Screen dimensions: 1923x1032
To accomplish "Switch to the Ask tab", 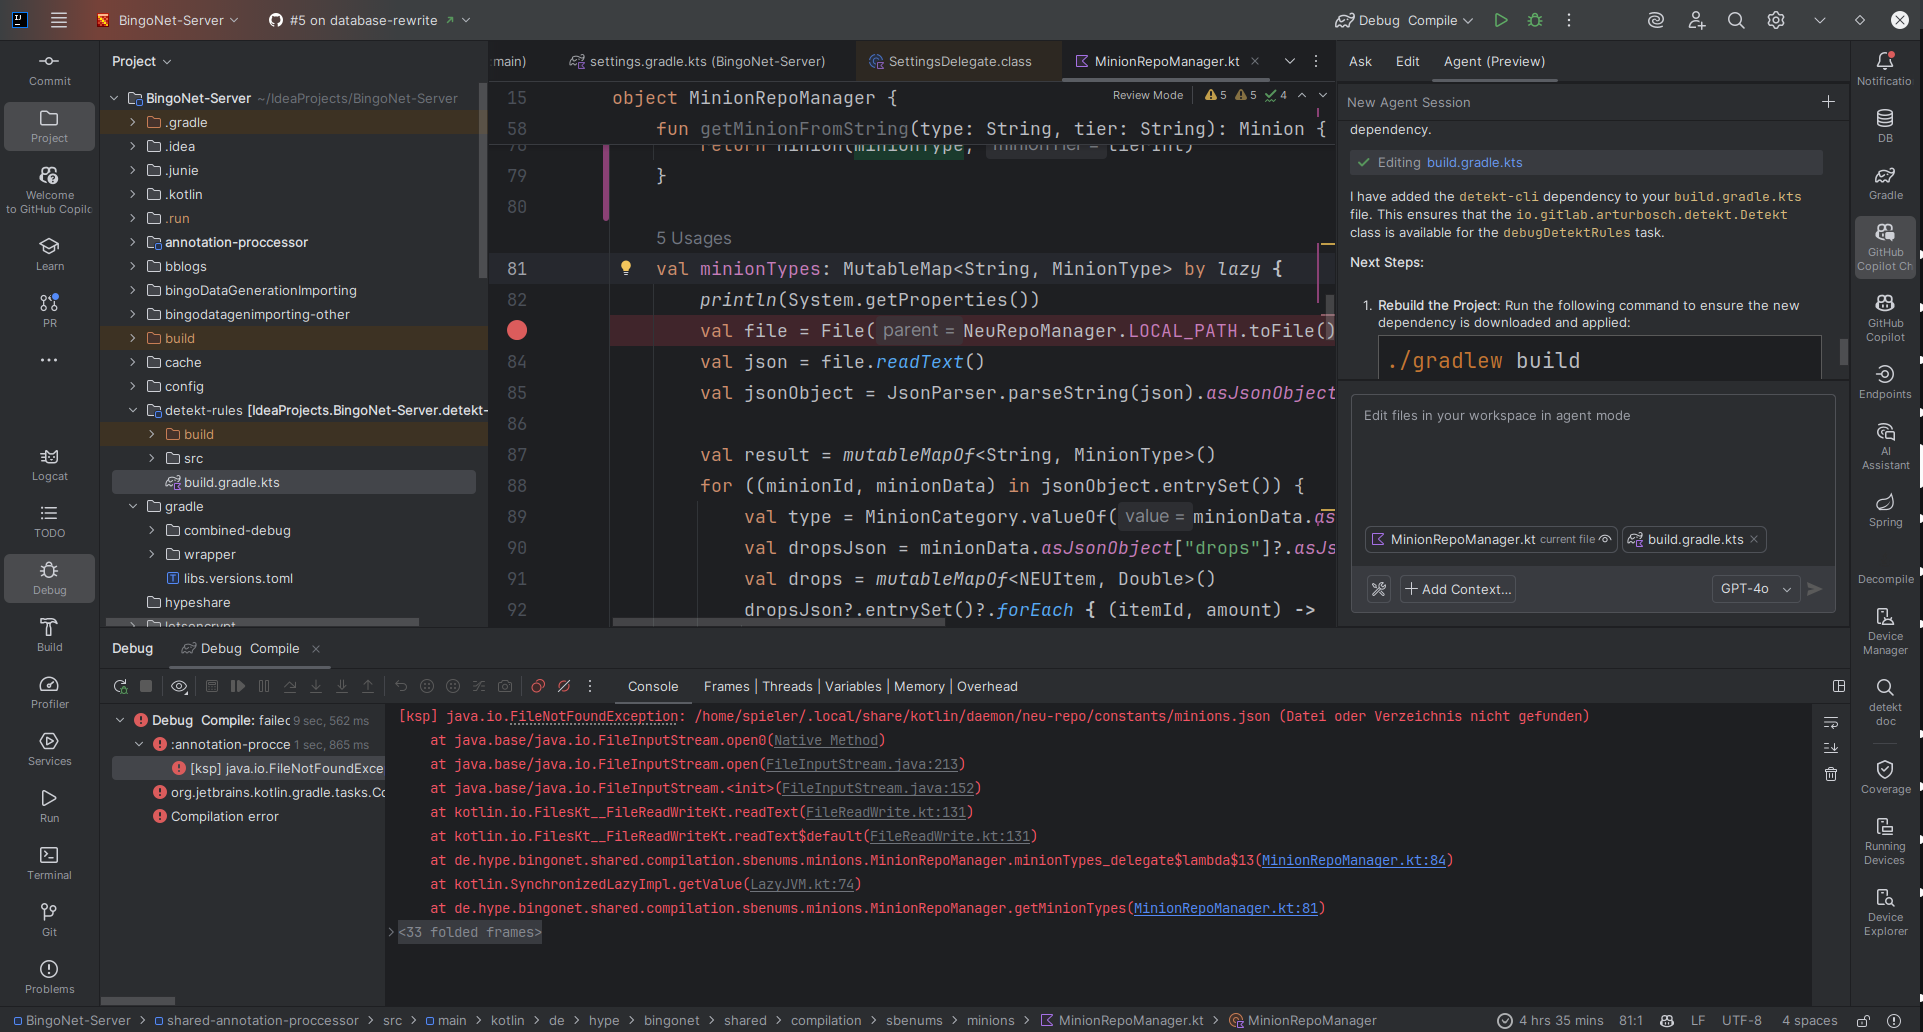I will [x=1360, y=61].
